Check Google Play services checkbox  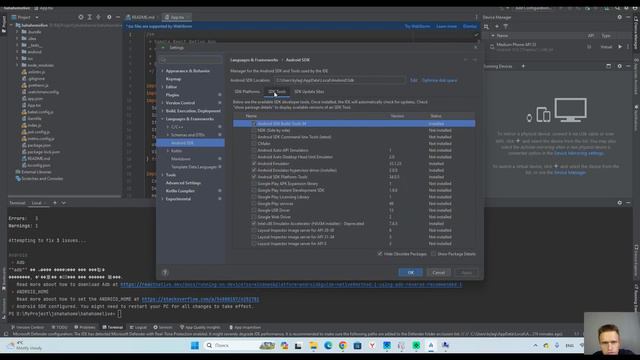pos(254,204)
